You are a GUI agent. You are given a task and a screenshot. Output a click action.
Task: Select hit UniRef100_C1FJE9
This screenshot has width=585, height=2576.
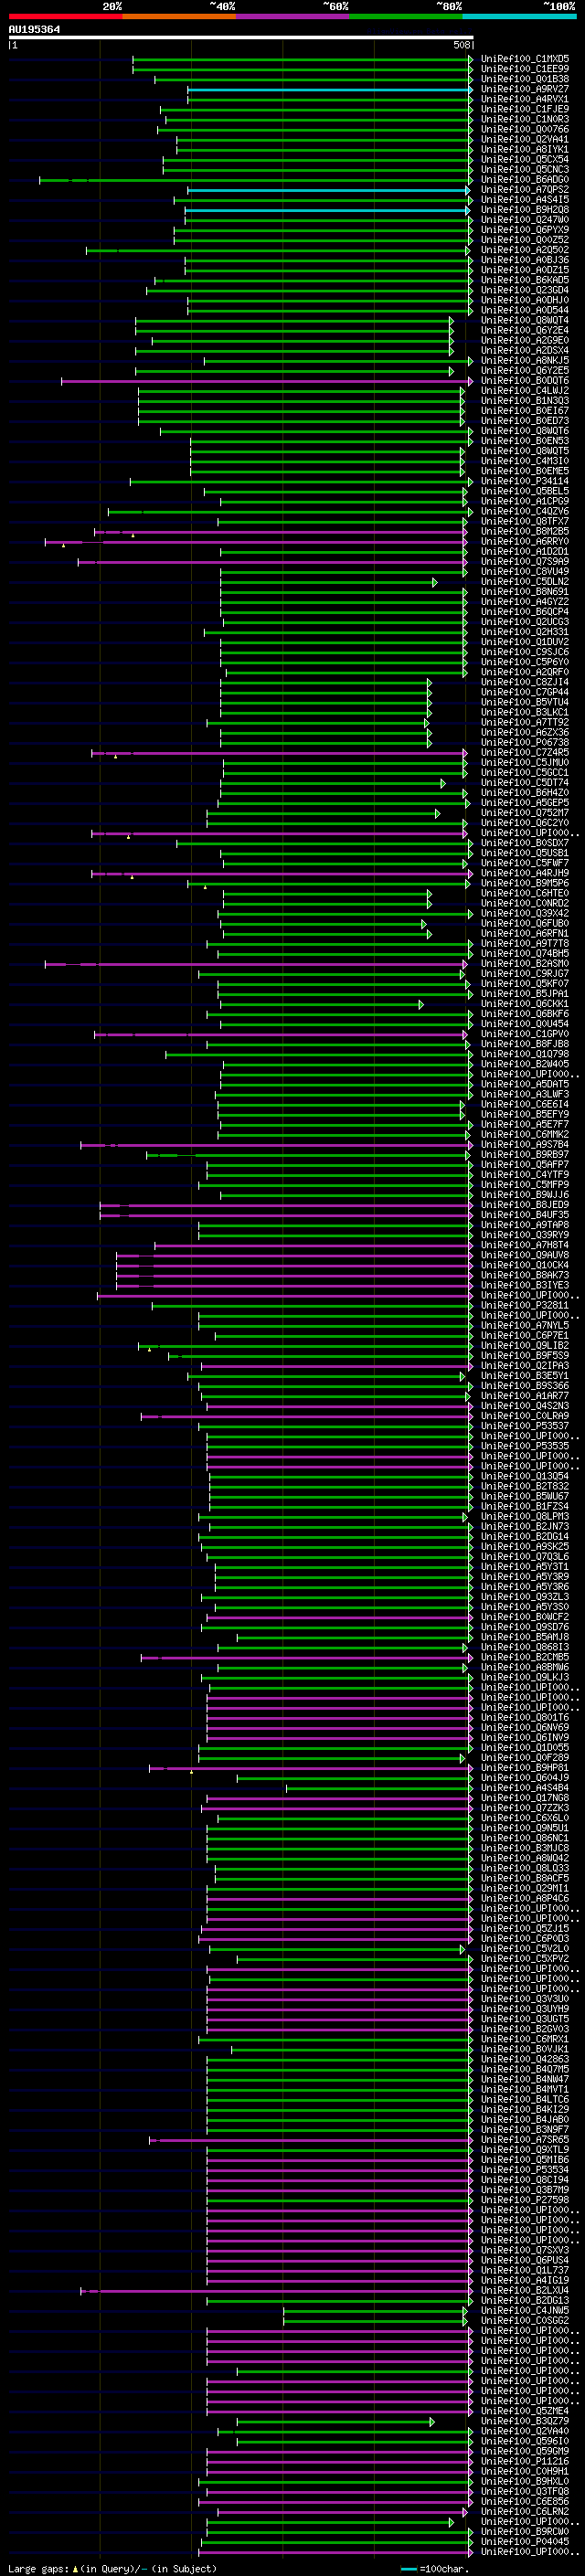pyautogui.click(x=525, y=109)
